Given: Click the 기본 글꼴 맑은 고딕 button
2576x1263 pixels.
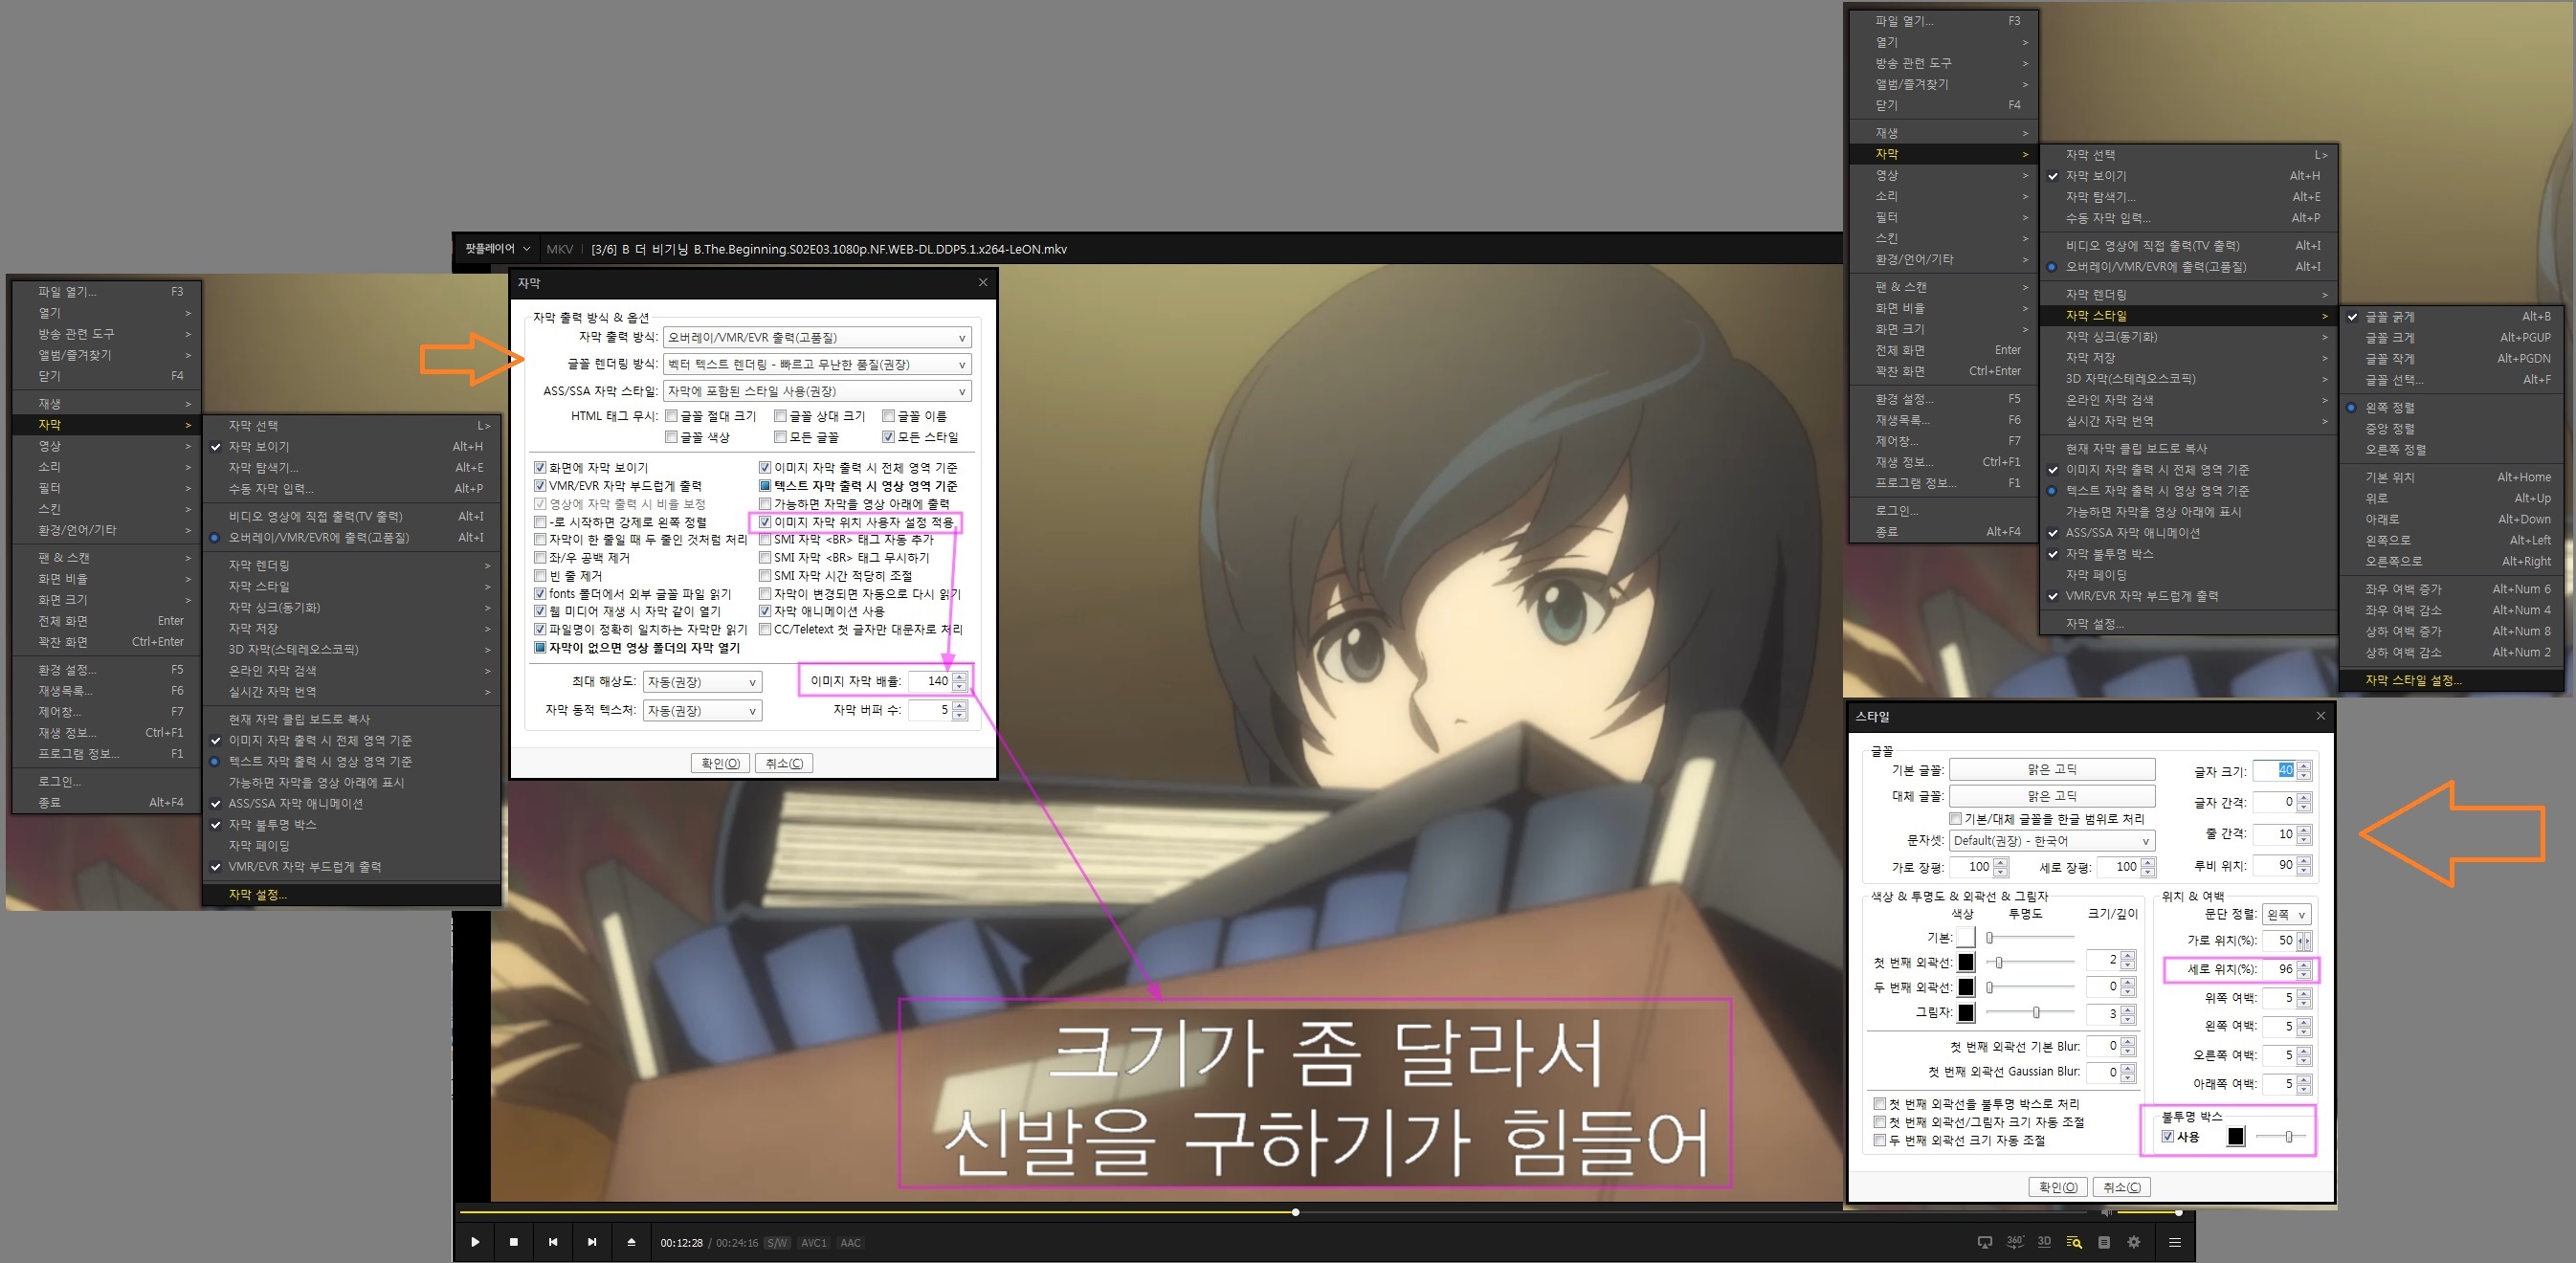Looking at the screenshot, I should click(x=2052, y=769).
